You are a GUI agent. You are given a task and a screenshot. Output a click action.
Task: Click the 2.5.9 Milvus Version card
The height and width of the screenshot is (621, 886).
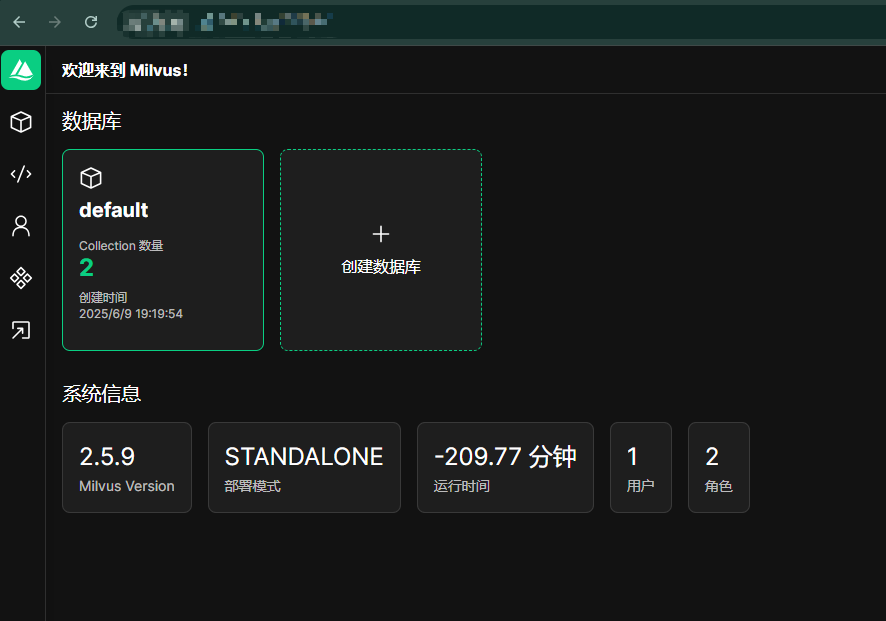coord(127,467)
